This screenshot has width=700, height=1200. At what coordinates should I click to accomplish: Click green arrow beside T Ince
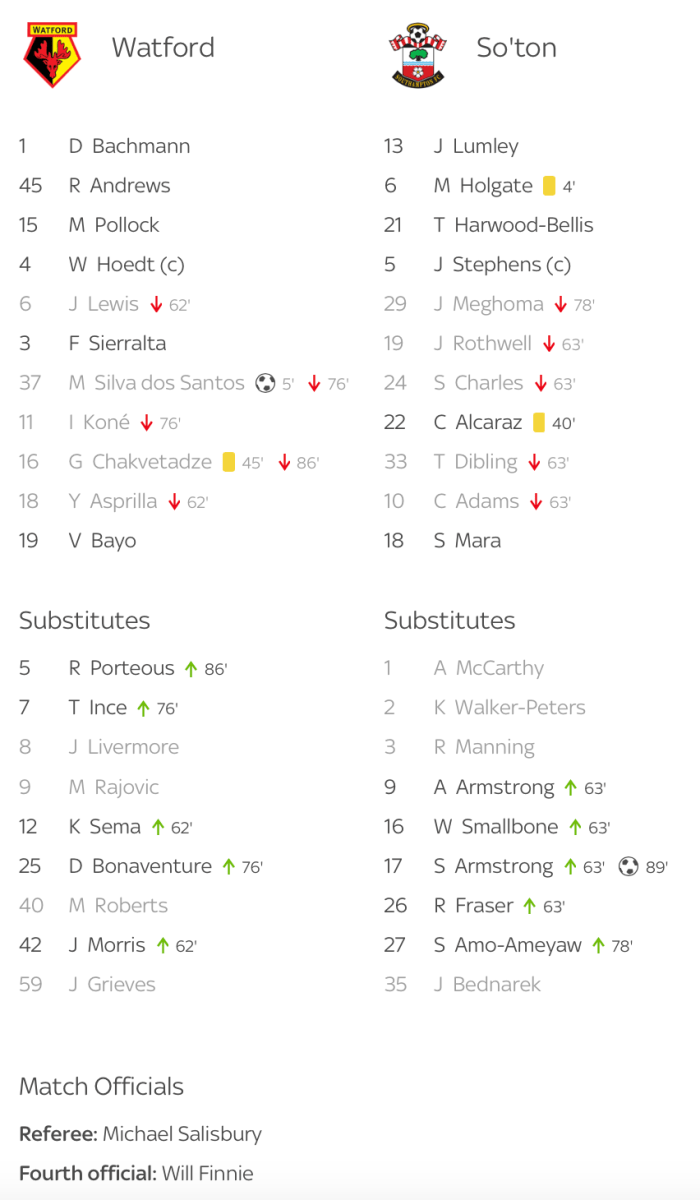pos(143,709)
